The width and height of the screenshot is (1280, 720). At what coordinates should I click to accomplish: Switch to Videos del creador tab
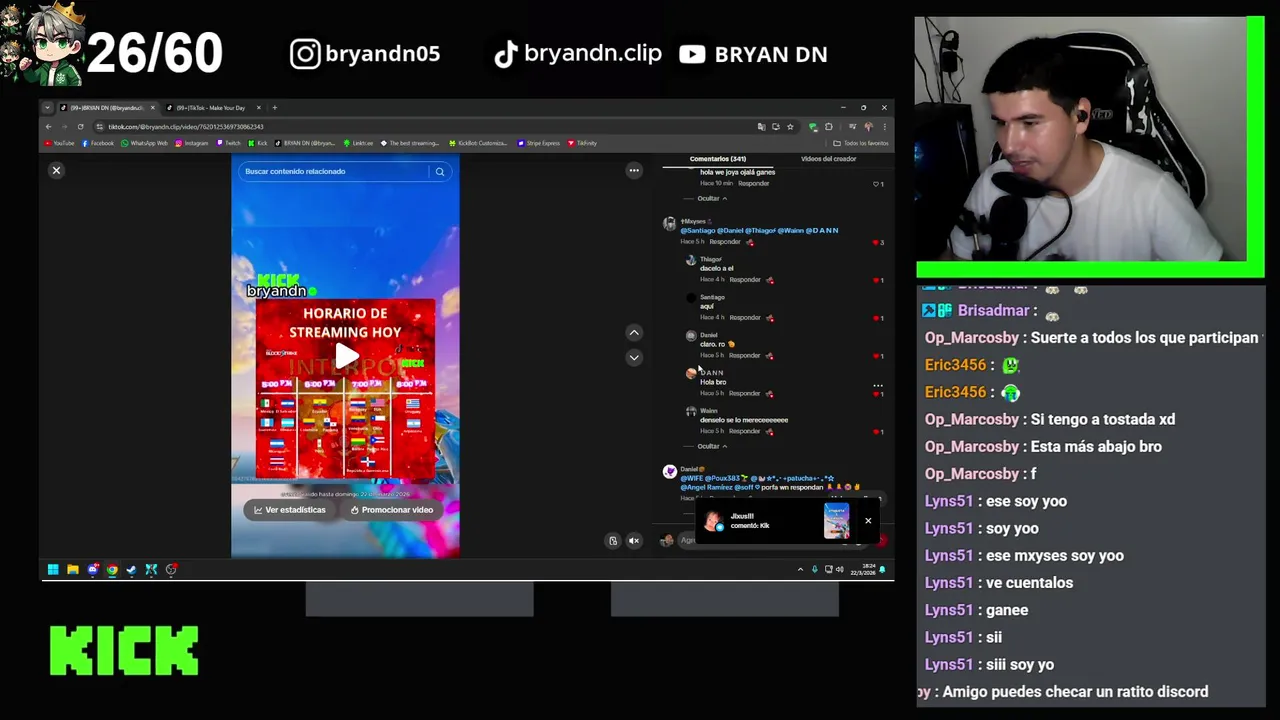point(828,159)
